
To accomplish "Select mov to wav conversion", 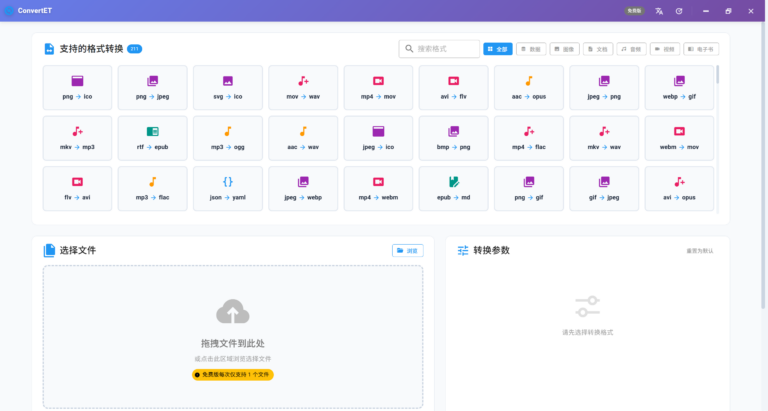I will (x=303, y=88).
